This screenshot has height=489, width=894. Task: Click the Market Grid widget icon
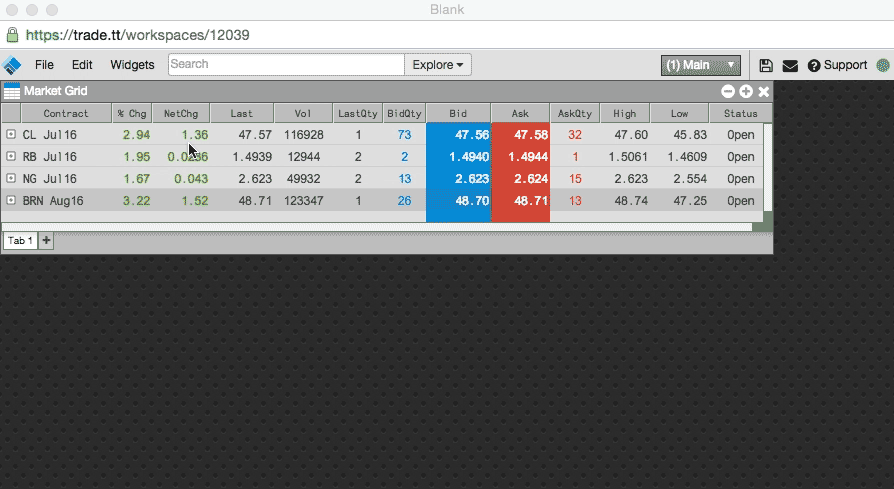click(x=12, y=91)
